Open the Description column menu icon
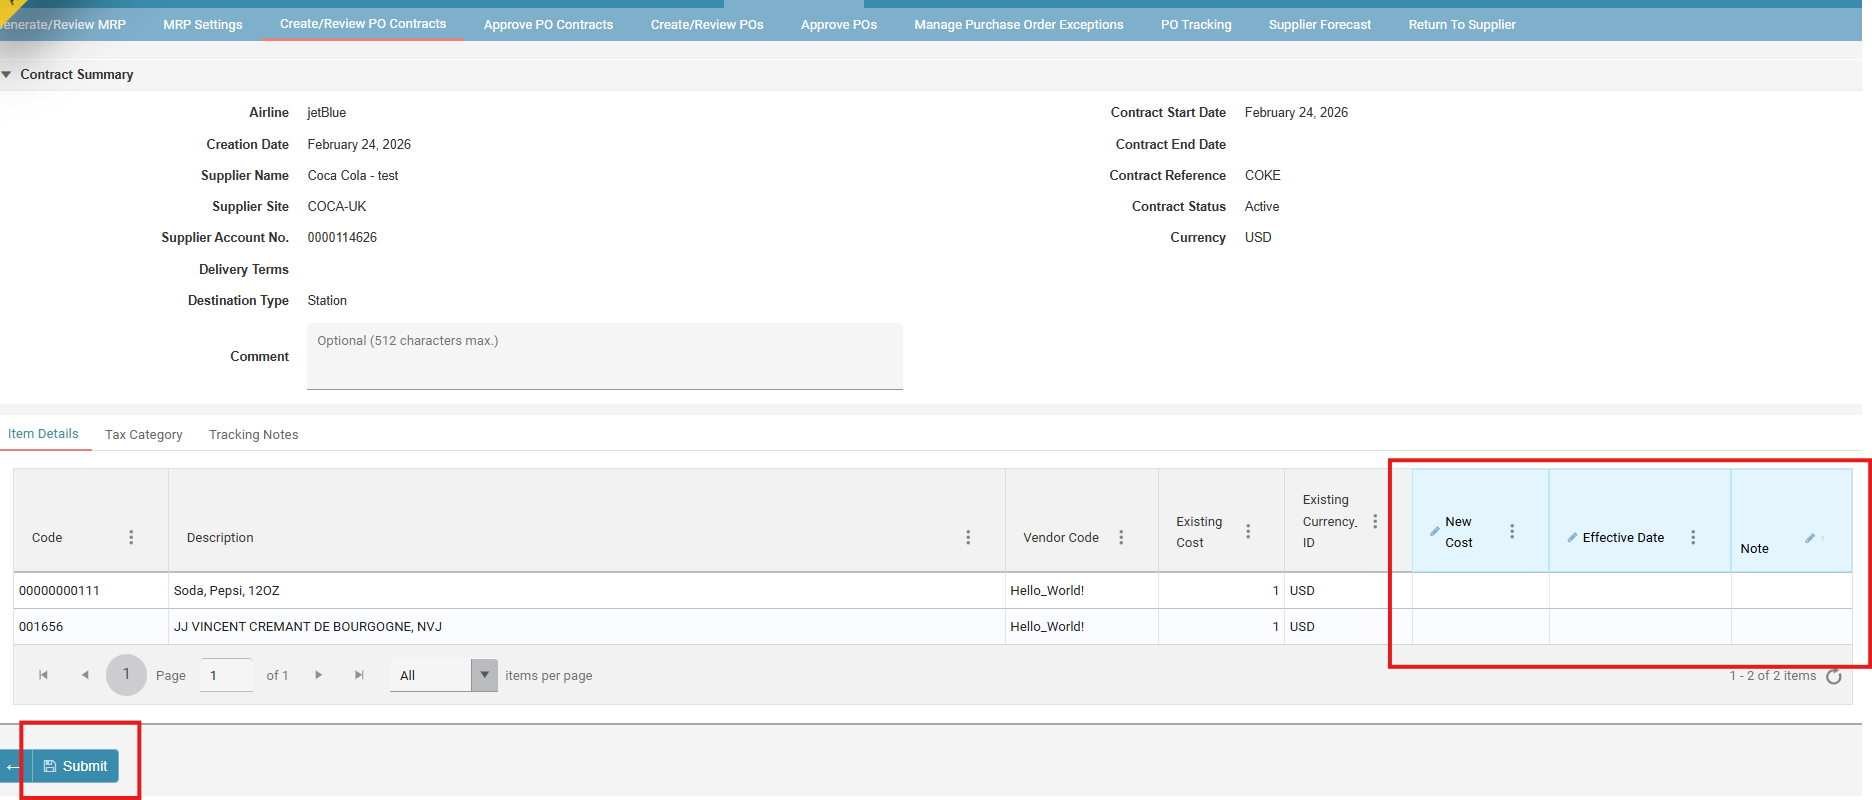 [x=968, y=537]
